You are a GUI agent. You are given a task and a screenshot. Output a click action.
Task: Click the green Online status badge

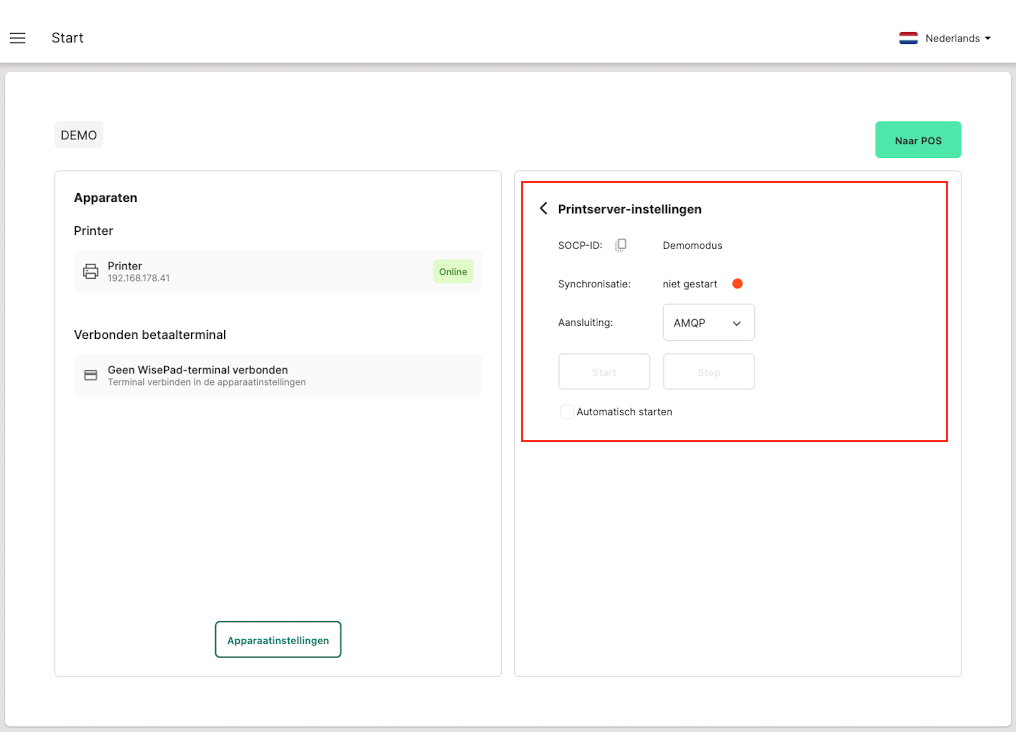(453, 272)
